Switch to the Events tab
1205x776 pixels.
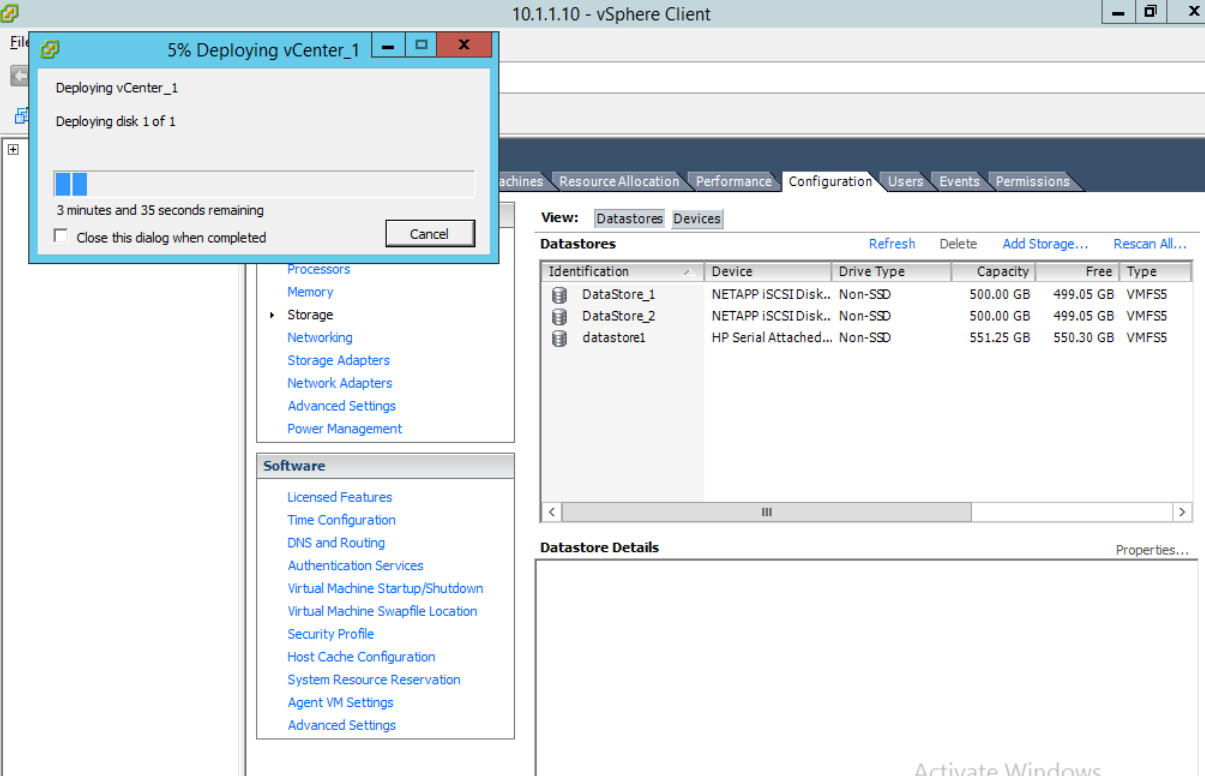[958, 181]
